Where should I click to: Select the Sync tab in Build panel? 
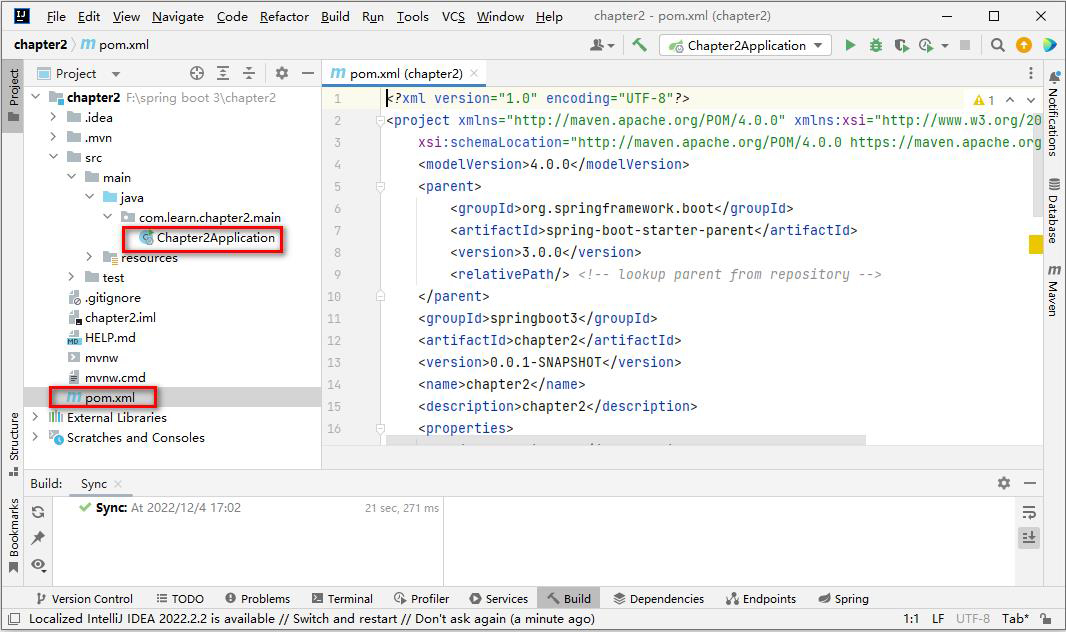[102, 484]
